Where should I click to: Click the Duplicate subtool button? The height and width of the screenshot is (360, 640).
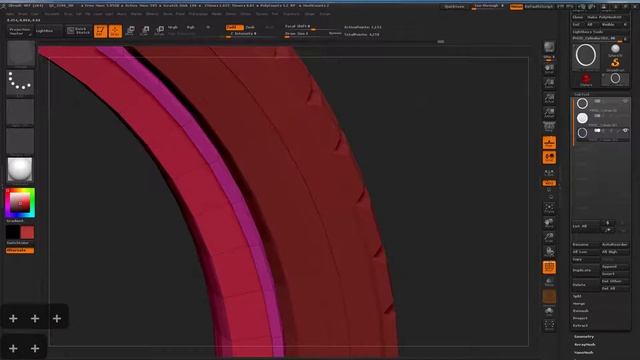coord(586,270)
